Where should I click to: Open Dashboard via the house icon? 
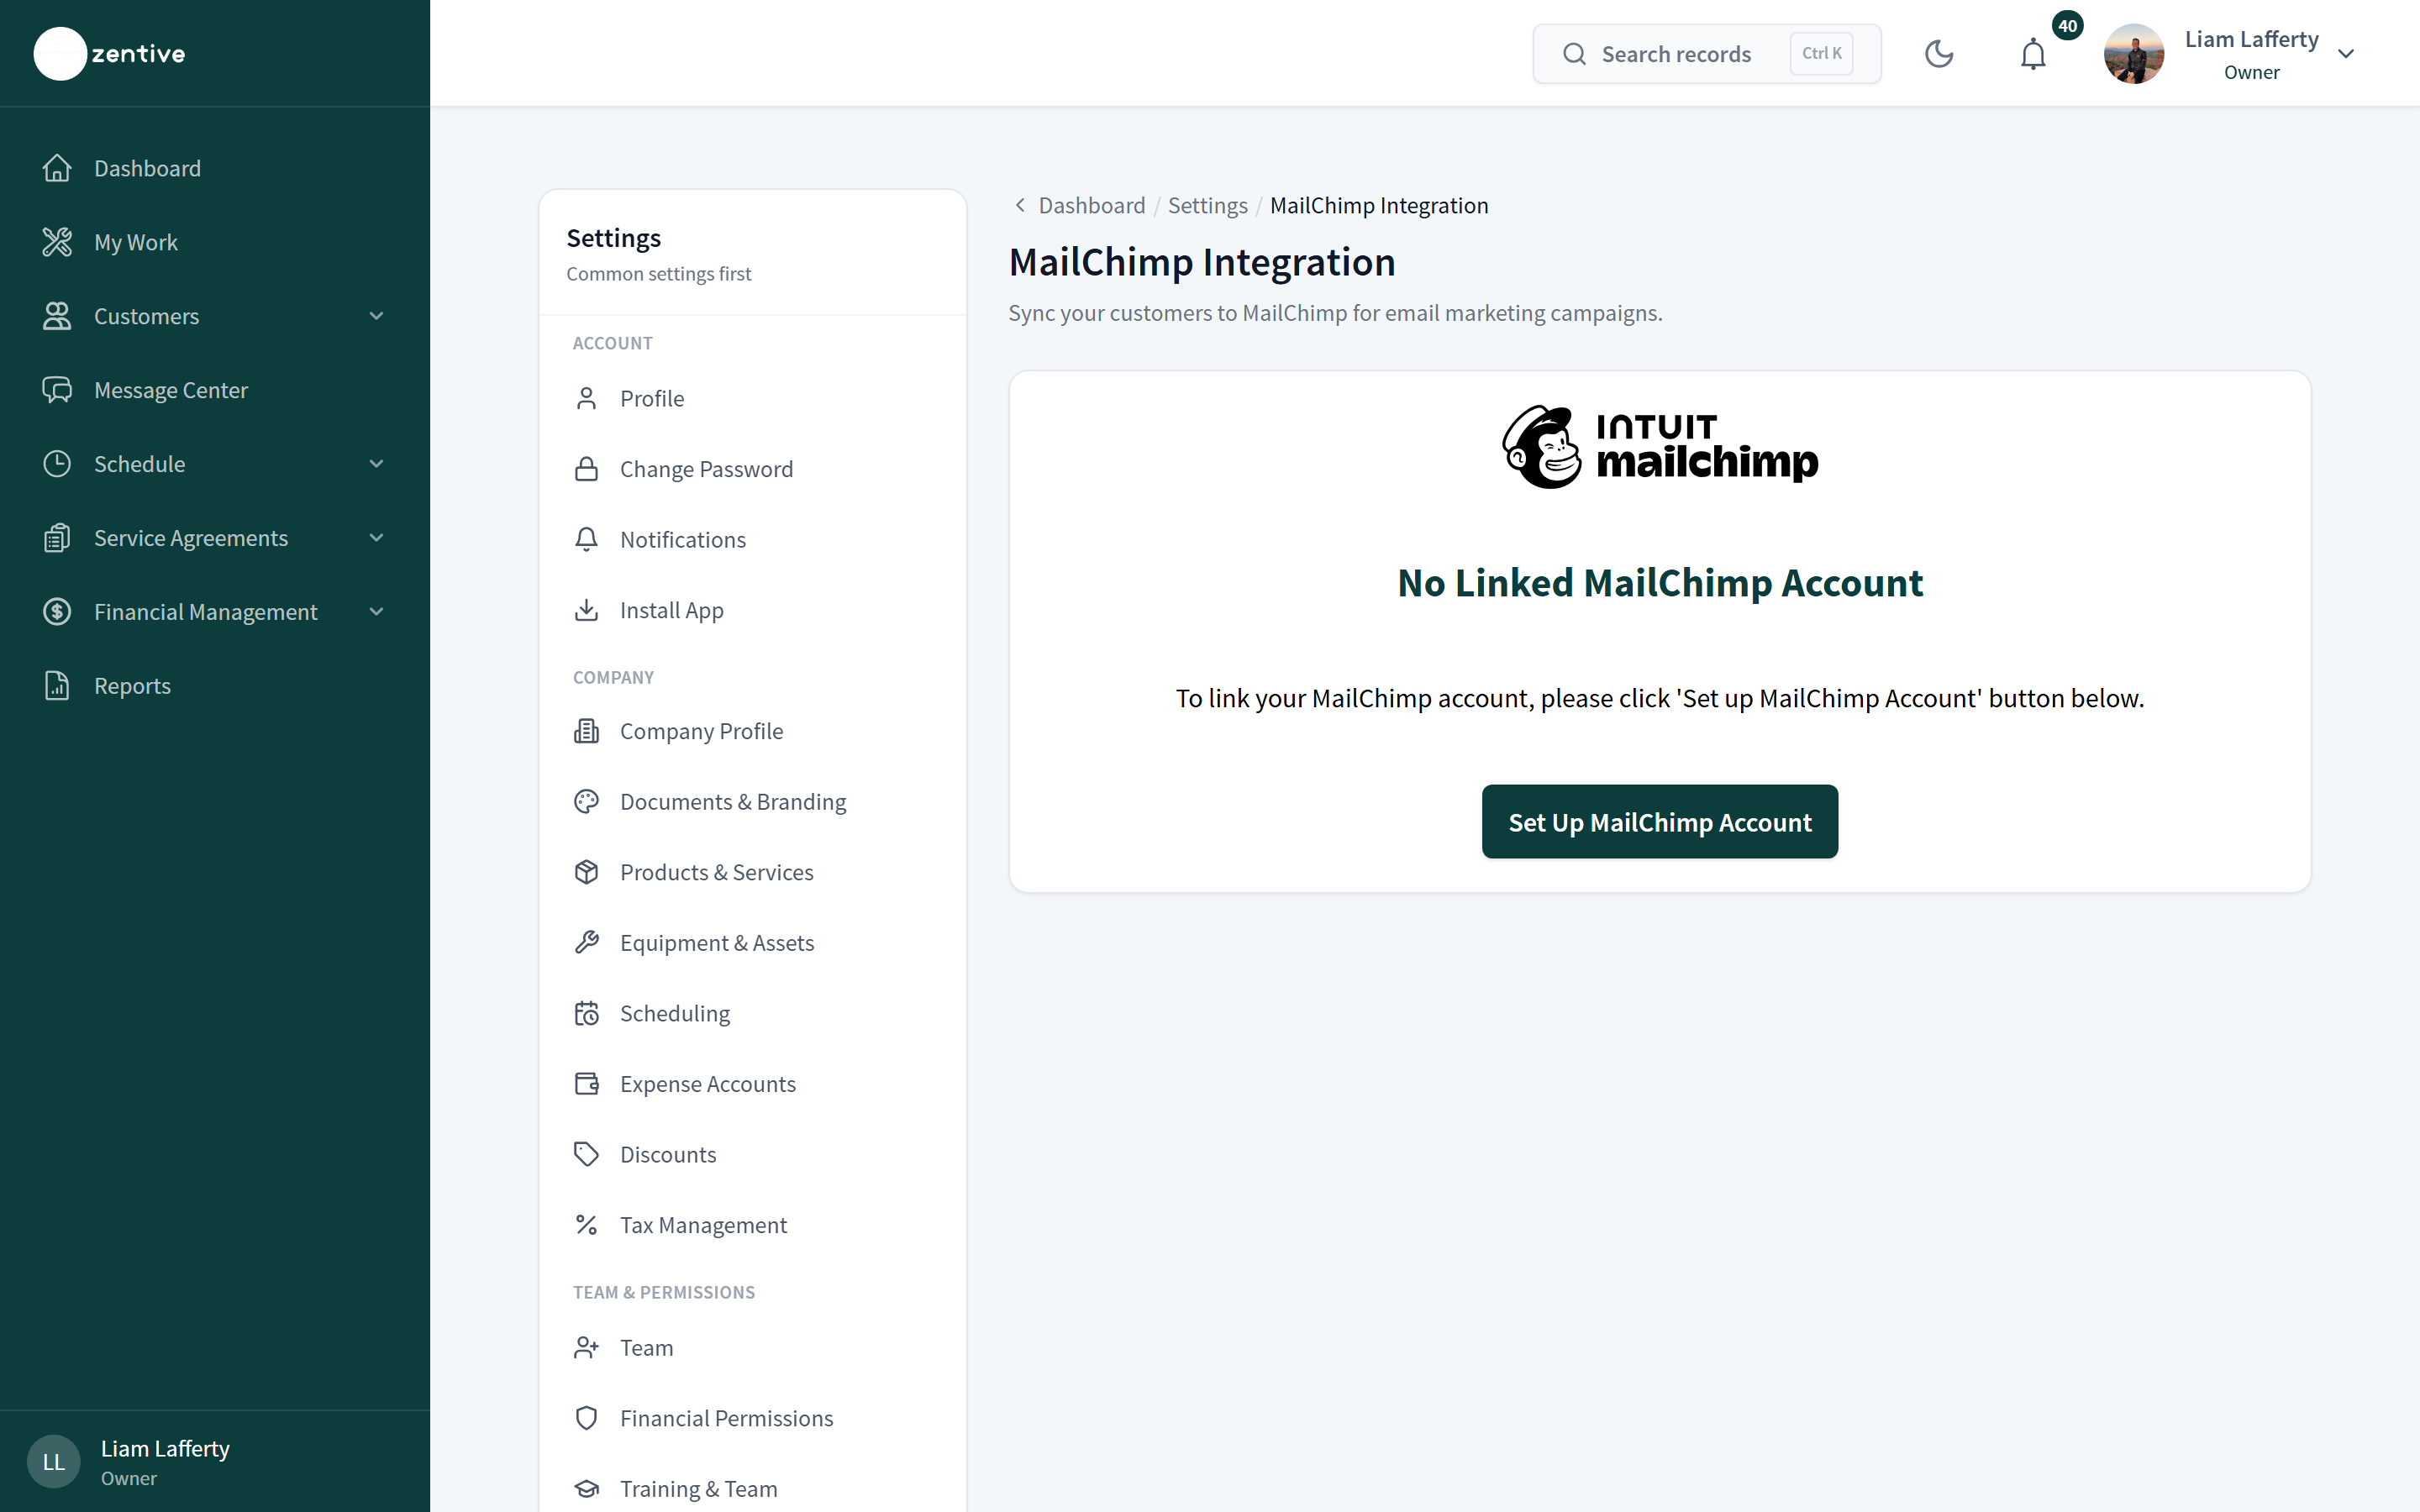[57, 168]
